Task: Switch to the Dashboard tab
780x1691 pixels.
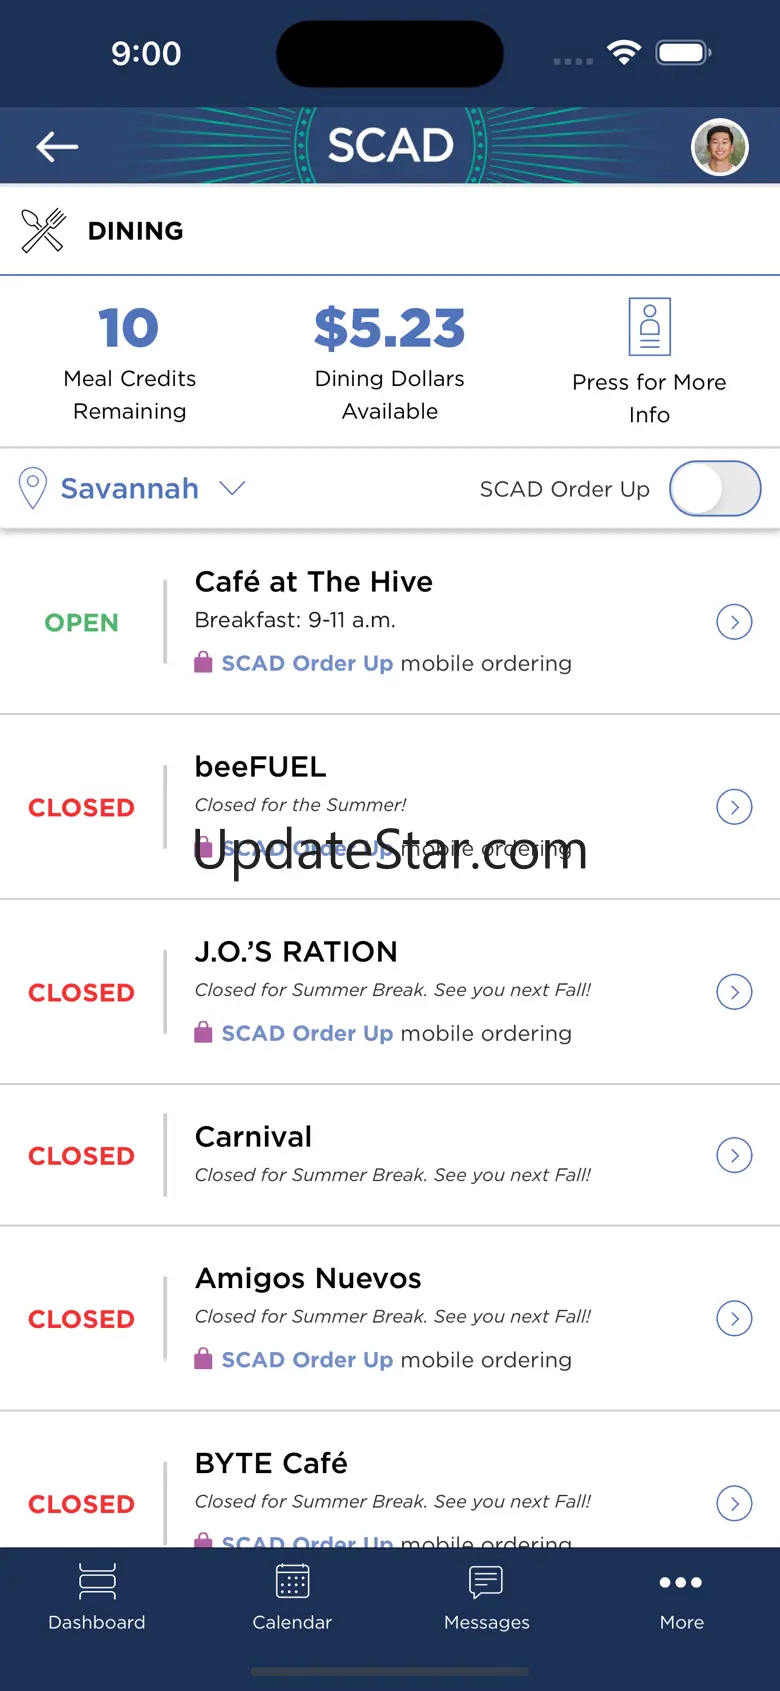Action: click(x=97, y=1597)
